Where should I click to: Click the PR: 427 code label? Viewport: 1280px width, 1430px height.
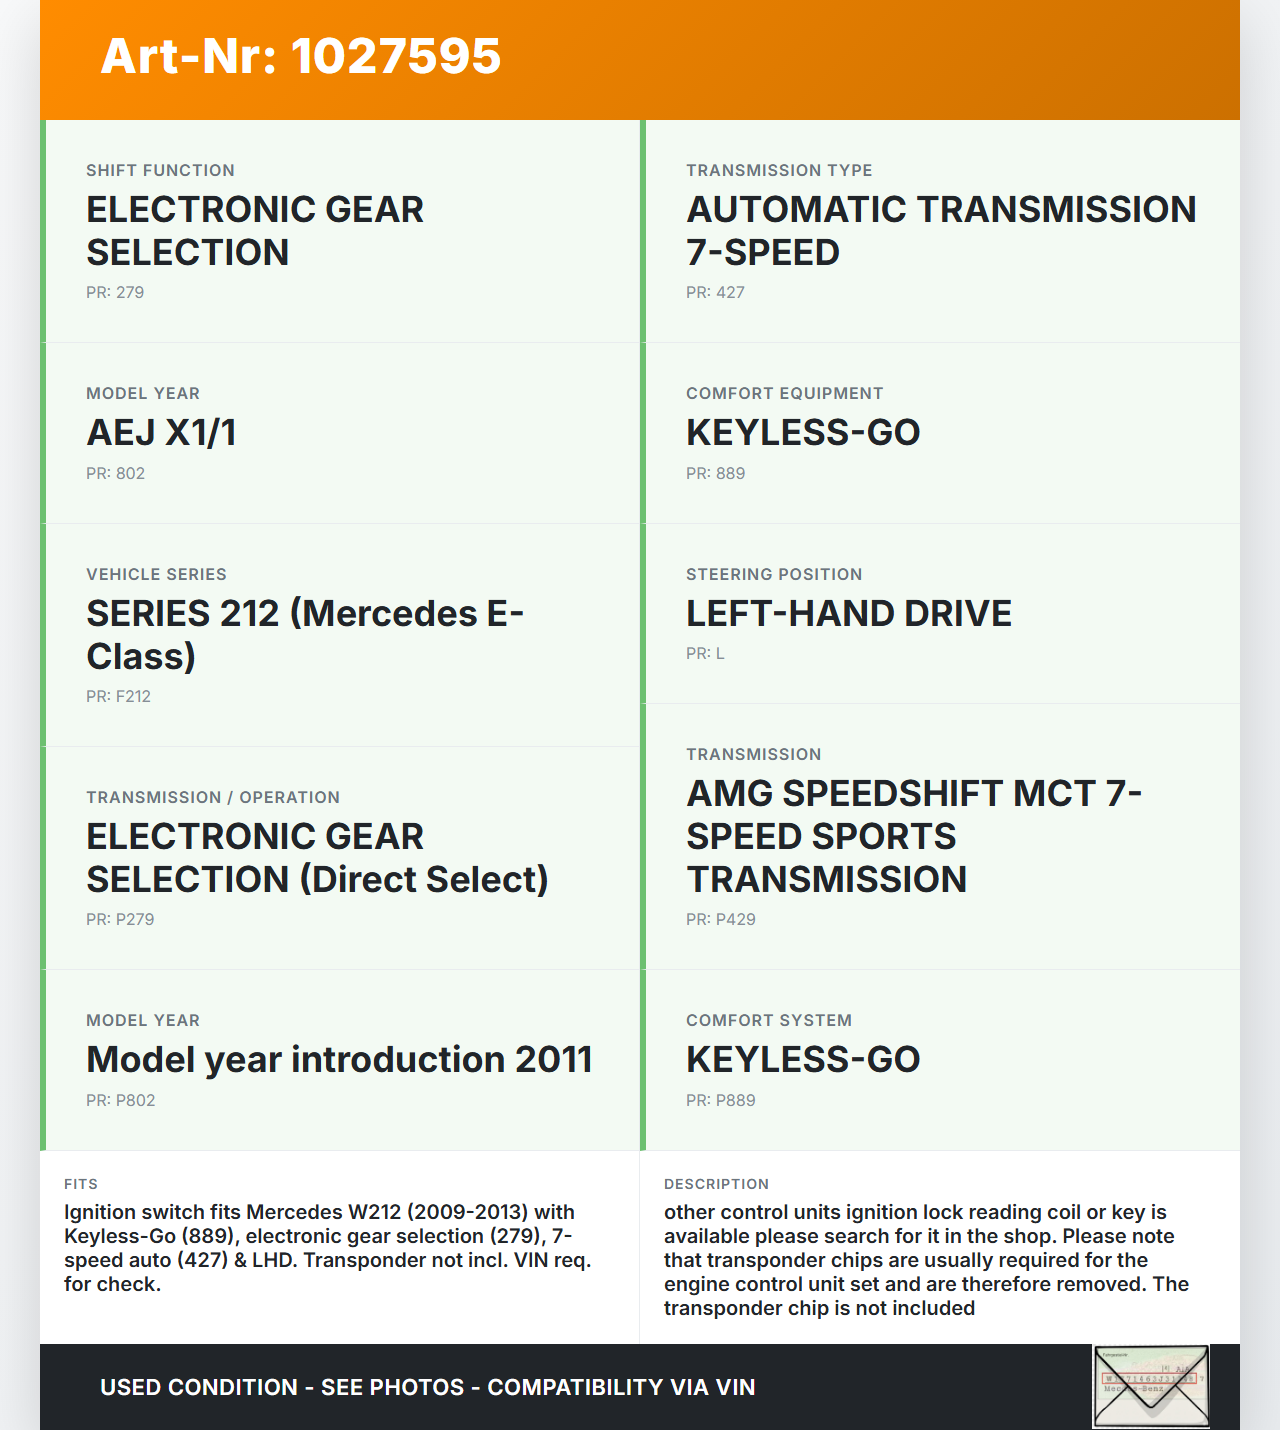(715, 293)
